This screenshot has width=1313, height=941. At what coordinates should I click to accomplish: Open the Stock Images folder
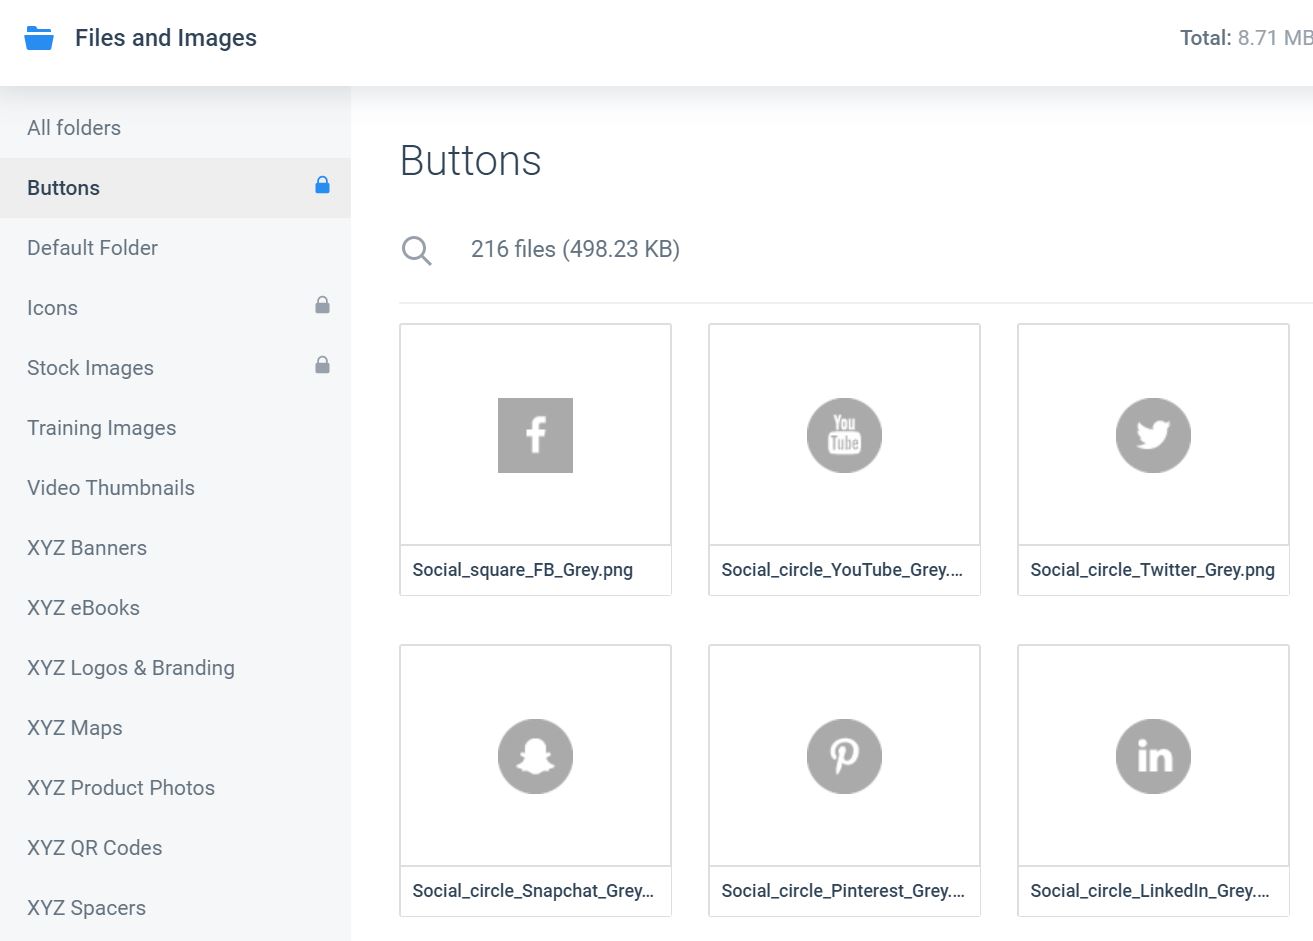[175, 368]
